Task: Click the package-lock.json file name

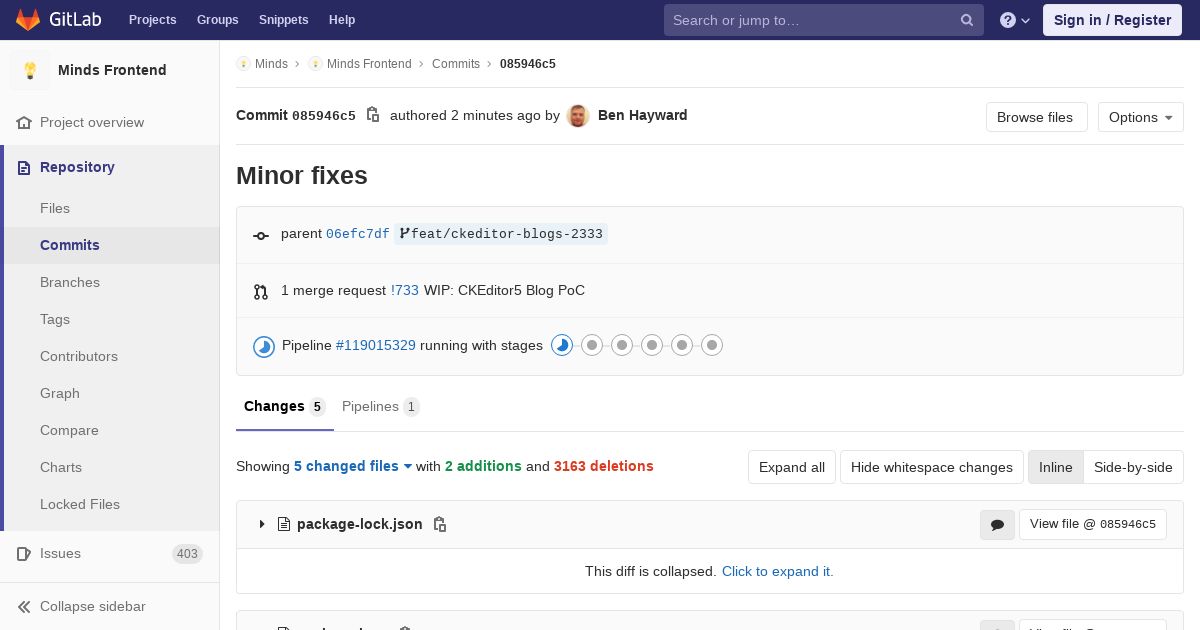Action: [360, 524]
